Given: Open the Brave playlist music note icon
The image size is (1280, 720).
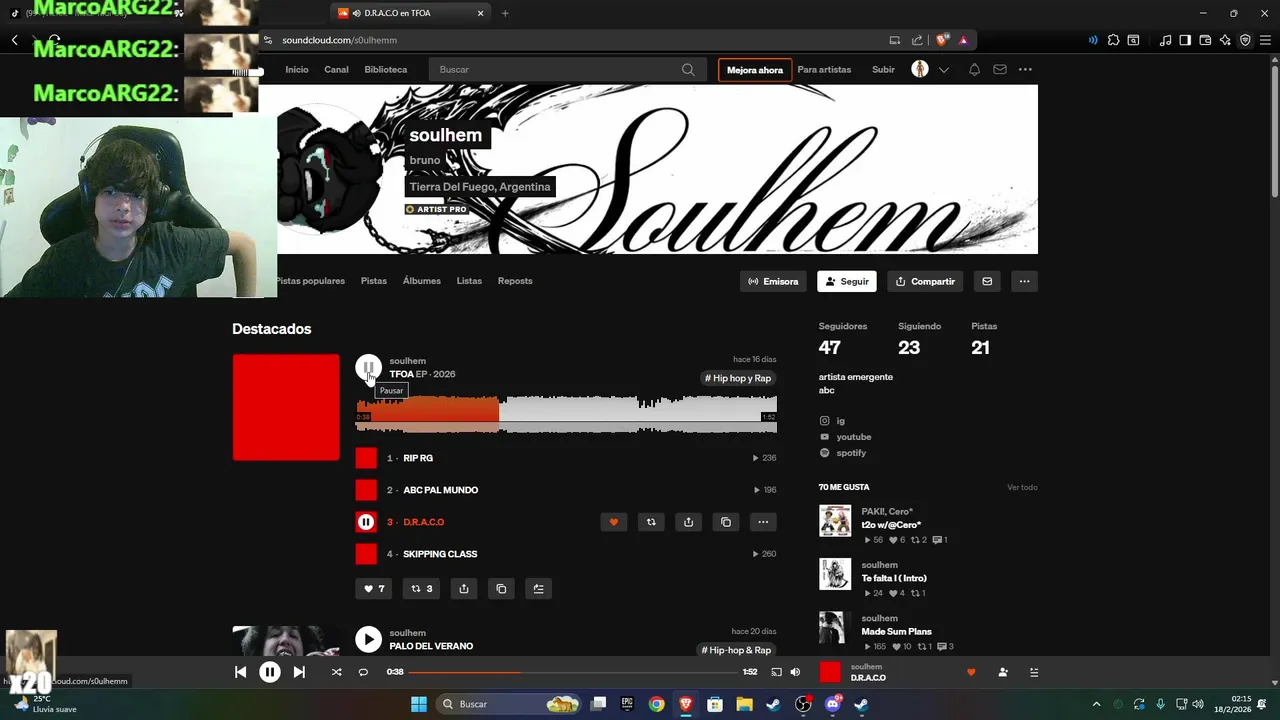Looking at the screenshot, I should [x=1165, y=40].
